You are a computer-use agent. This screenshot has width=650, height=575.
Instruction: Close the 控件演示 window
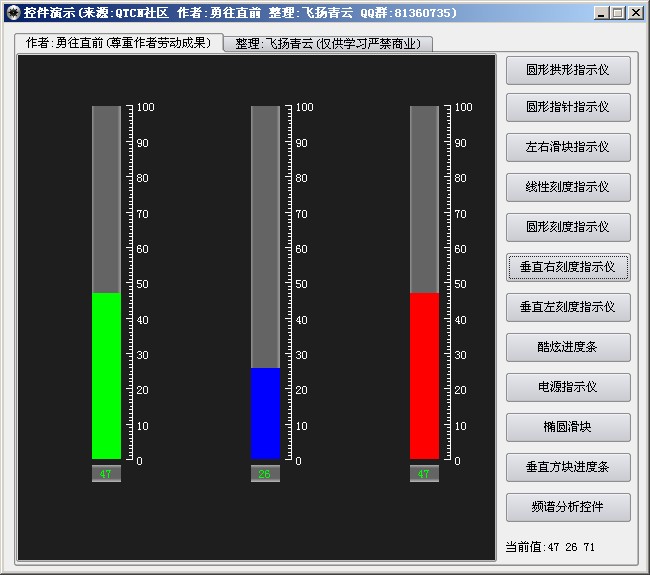[x=635, y=13]
